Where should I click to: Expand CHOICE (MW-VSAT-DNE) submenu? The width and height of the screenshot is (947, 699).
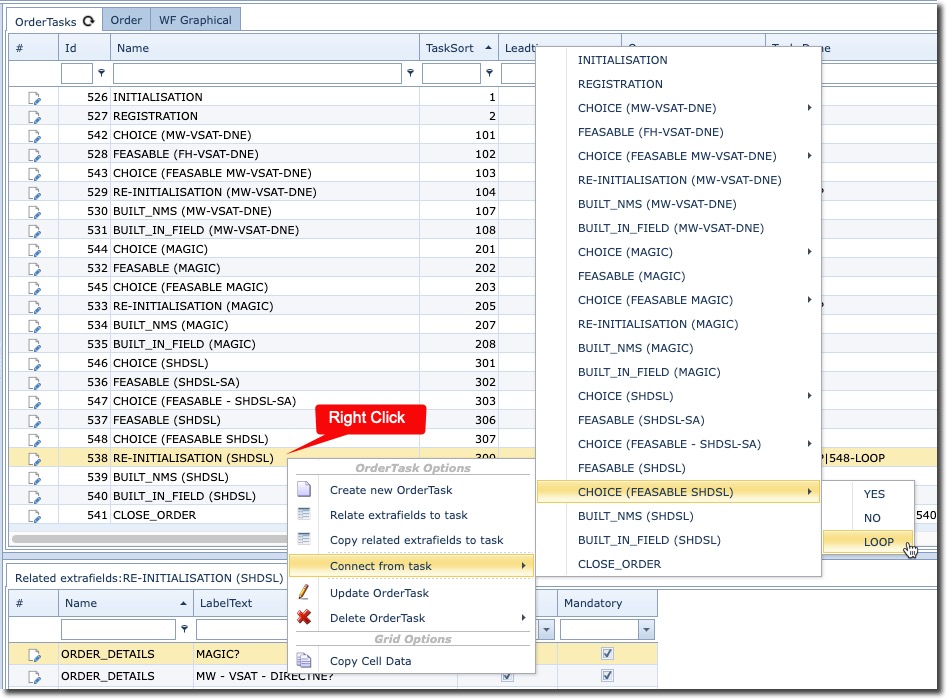click(809, 108)
